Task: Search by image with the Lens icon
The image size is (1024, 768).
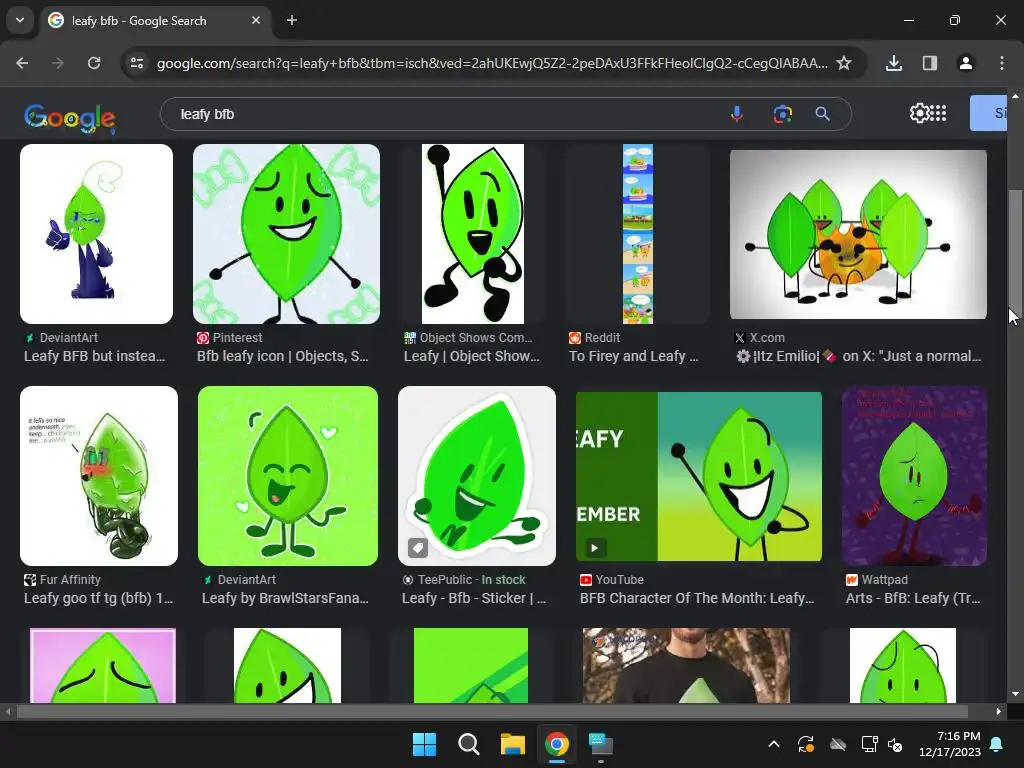Action: click(782, 114)
